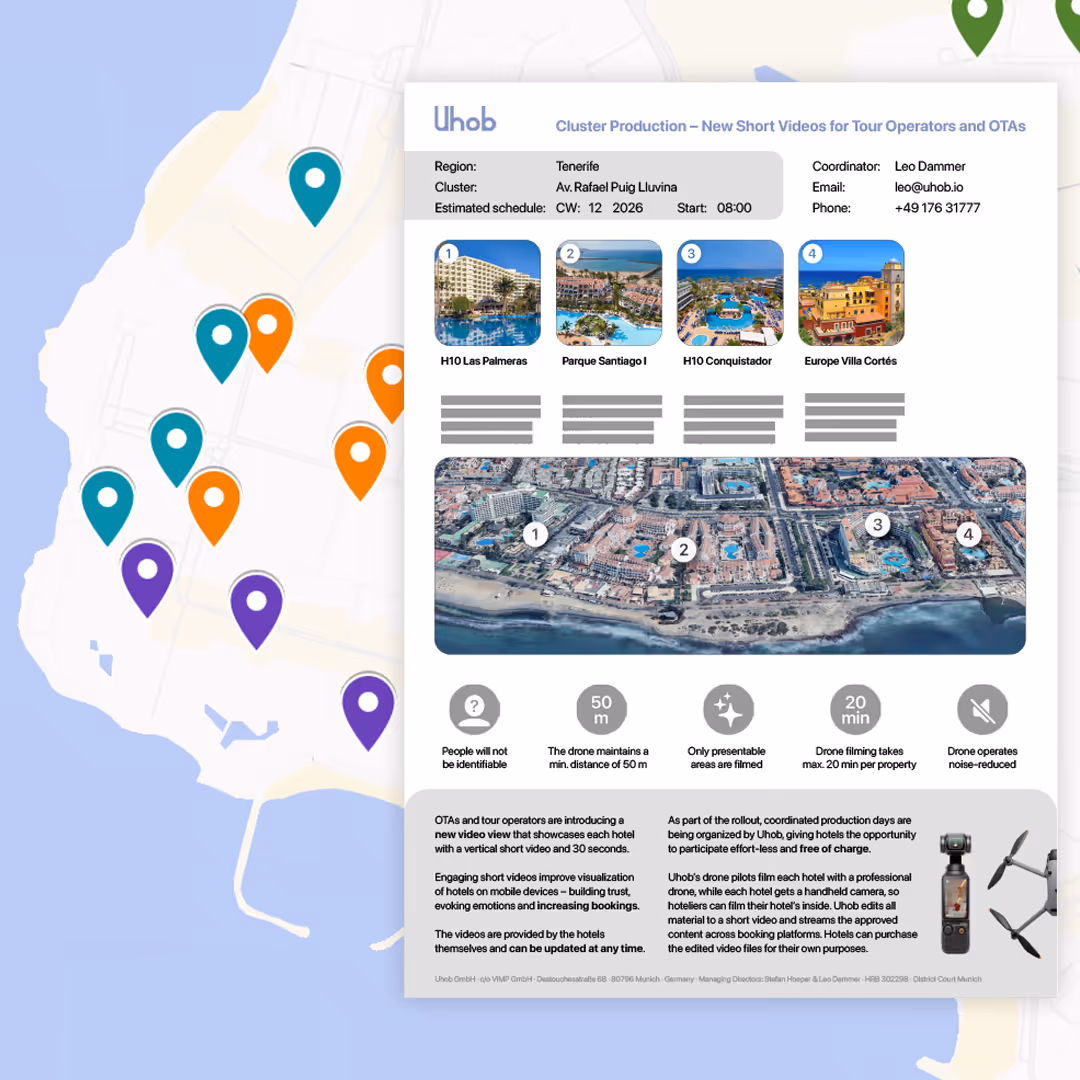The width and height of the screenshot is (1080, 1080).
Task: Click the sparkle presentable areas icon
Action: 728,709
